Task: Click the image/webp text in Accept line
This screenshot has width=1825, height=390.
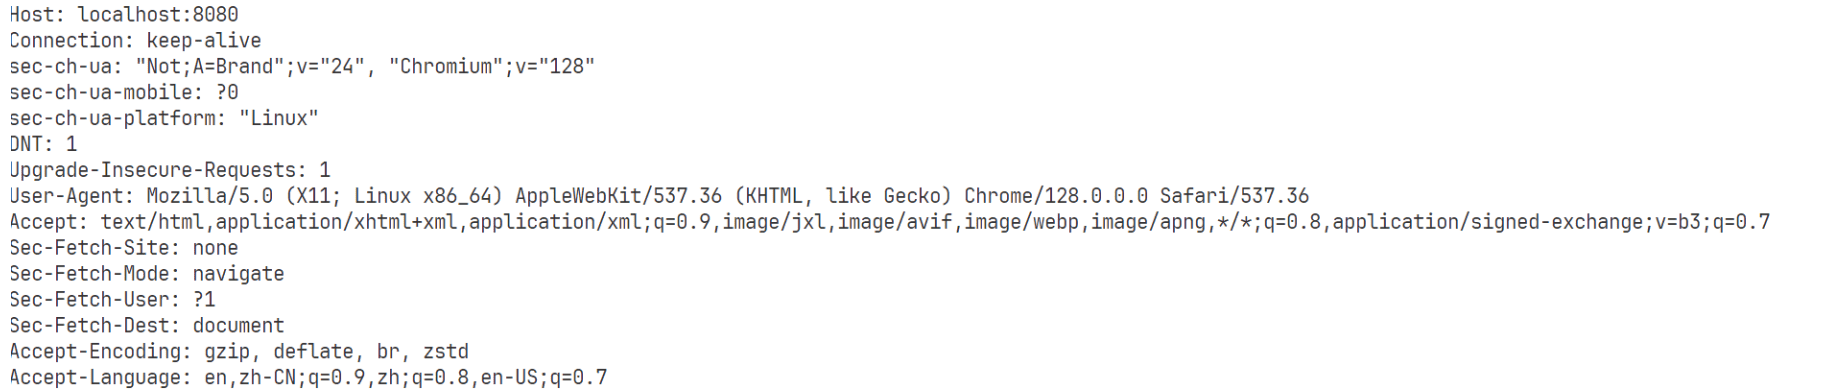Action: 1021,222
